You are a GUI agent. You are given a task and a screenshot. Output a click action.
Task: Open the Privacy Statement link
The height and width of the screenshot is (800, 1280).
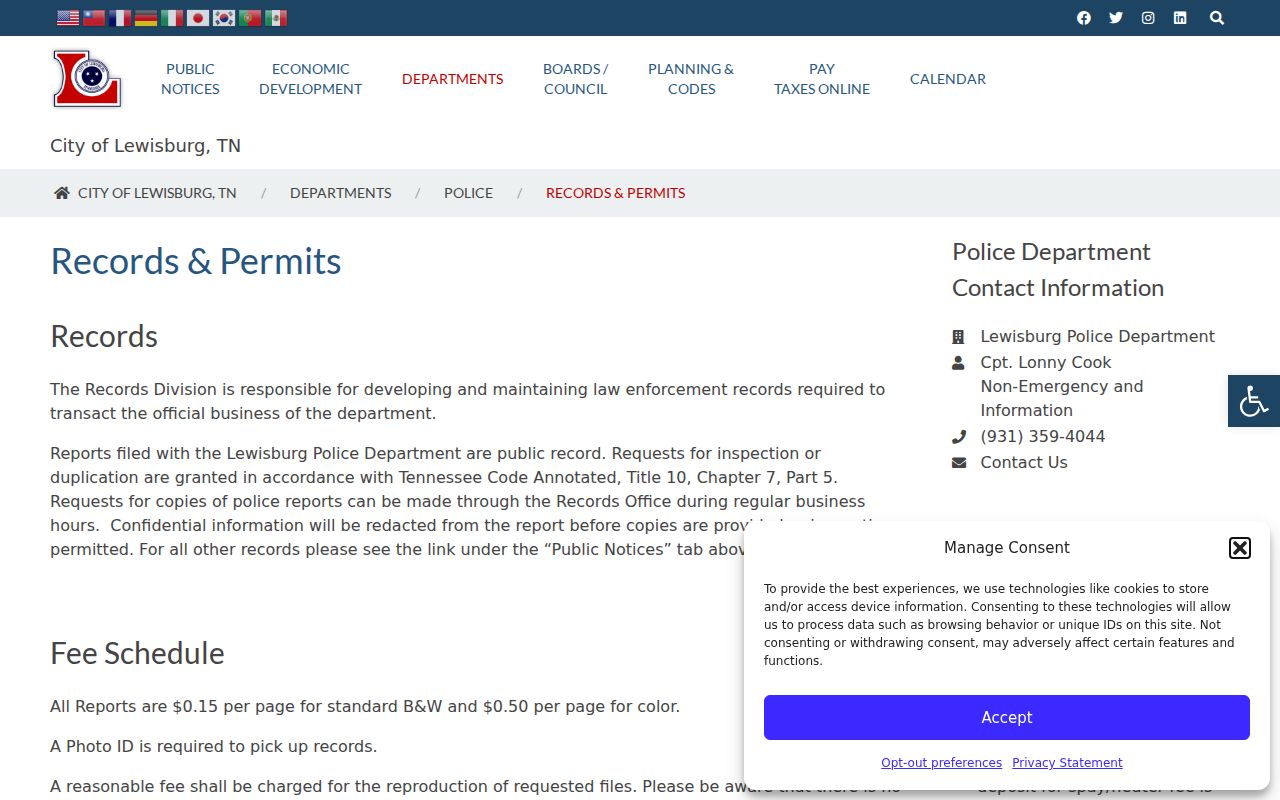(1067, 763)
